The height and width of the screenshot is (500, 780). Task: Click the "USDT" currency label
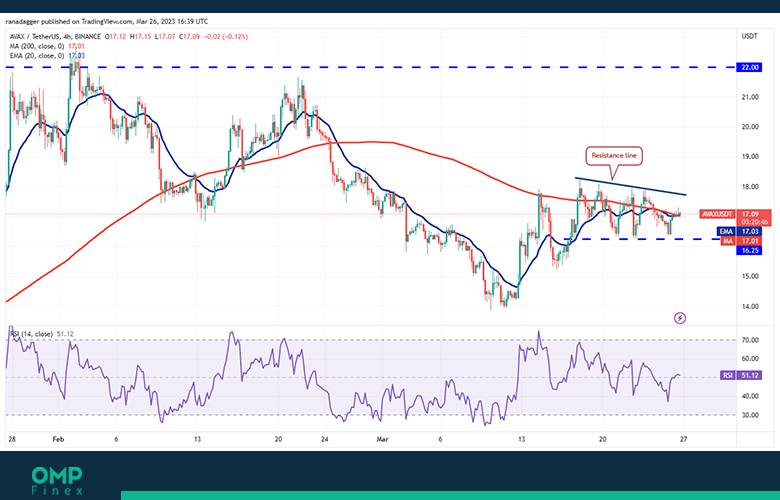click(x=749, y=36)
